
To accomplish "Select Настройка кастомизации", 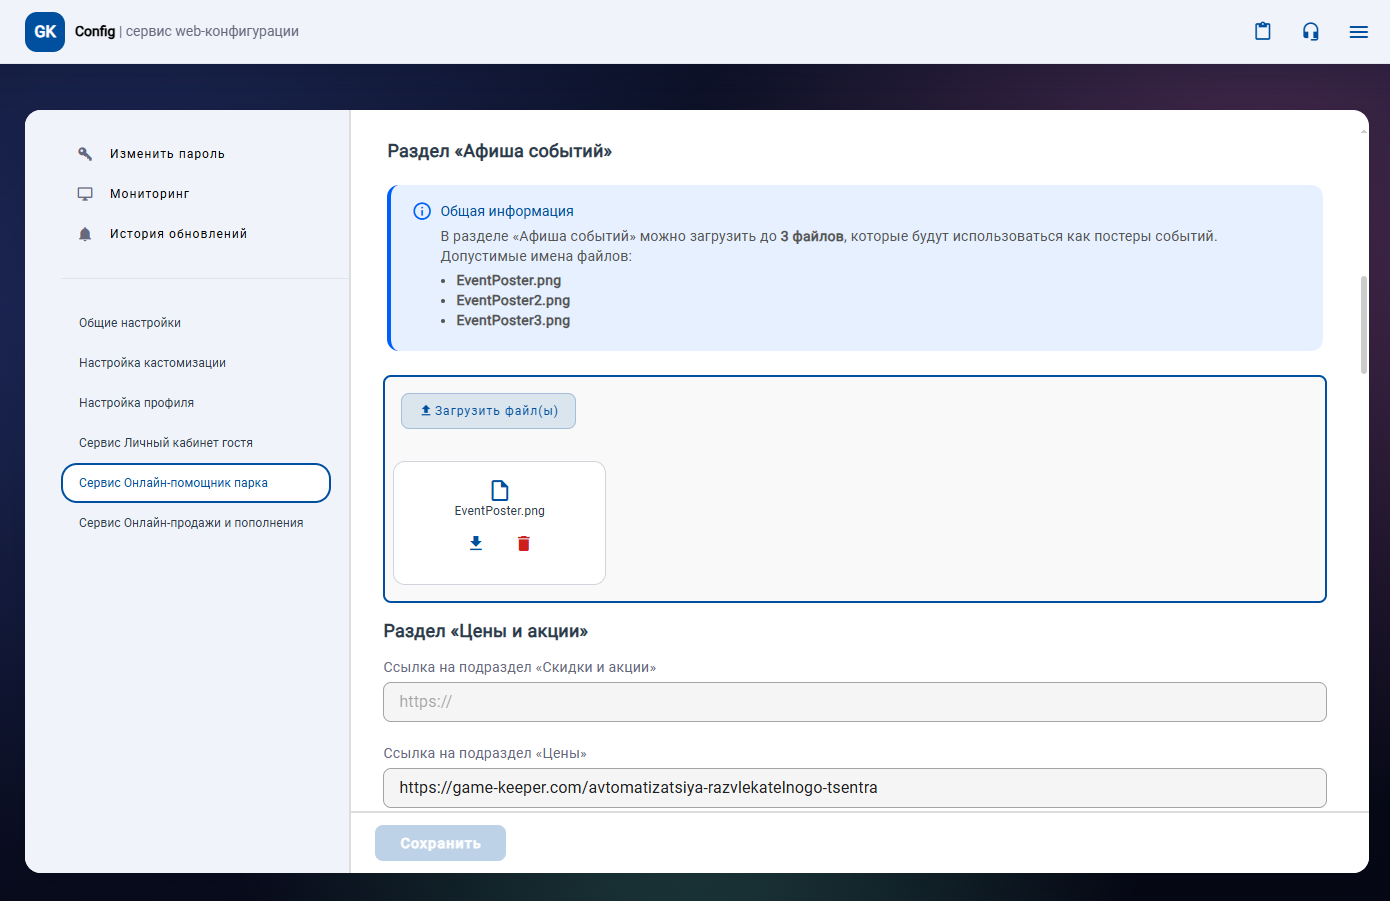I will point(152,363).
